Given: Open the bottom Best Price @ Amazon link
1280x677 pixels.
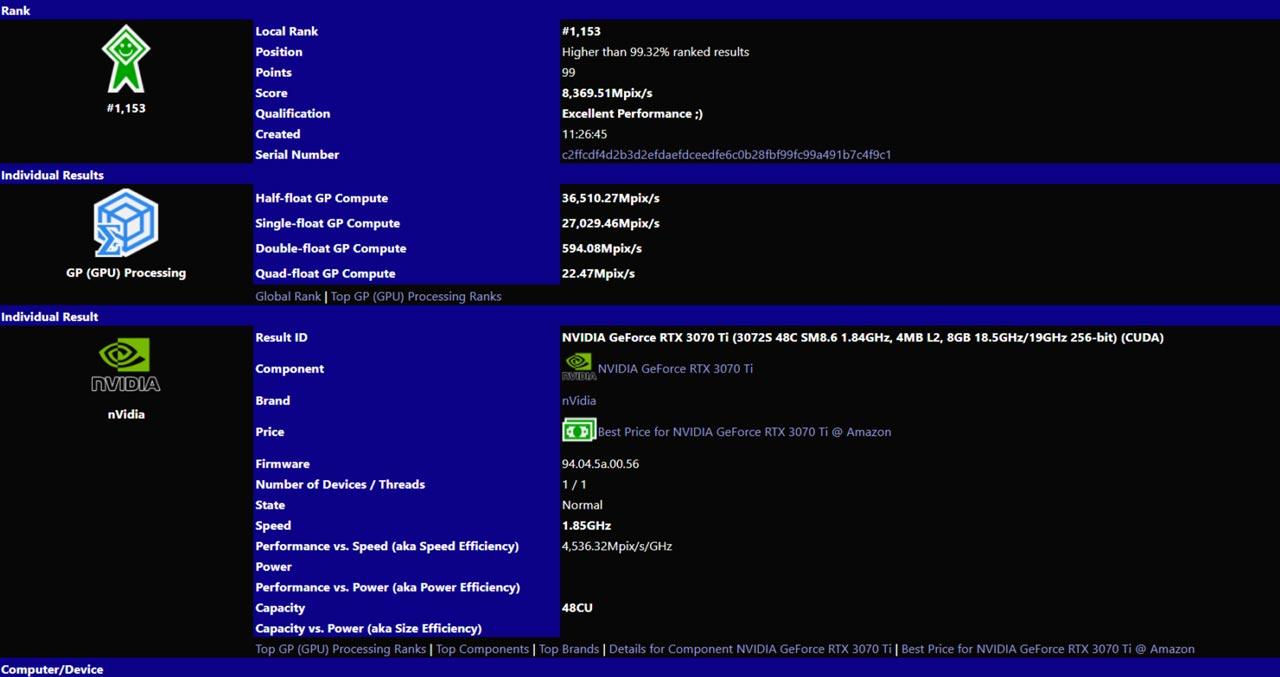Looking at the screenshot, I should (1048, 649).
